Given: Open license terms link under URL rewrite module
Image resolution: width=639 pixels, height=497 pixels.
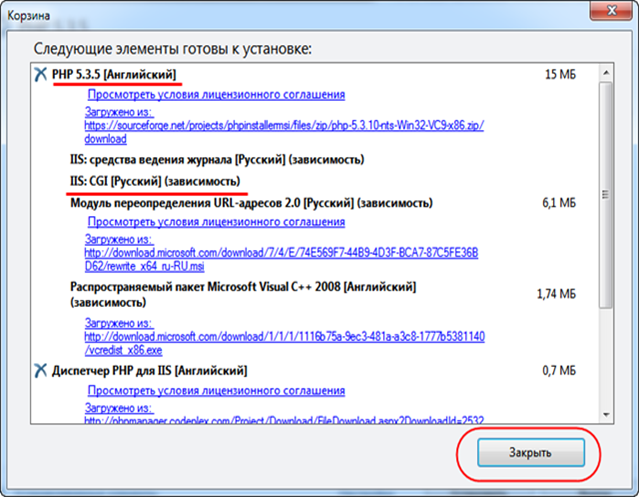Looking at the screenshot, I should [216, 222].
